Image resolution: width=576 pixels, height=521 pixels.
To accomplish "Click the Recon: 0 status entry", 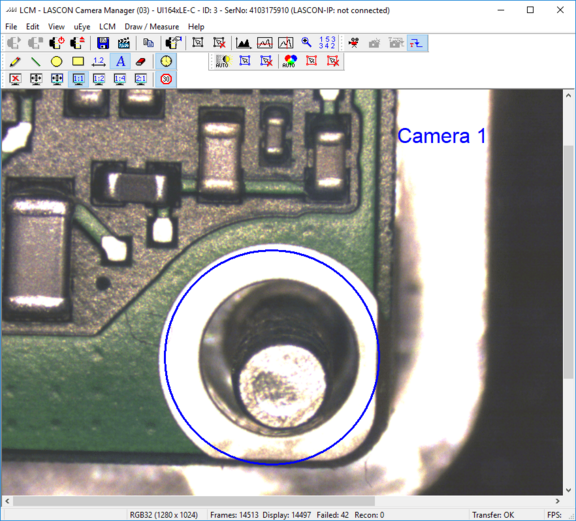I will (369, 515).
